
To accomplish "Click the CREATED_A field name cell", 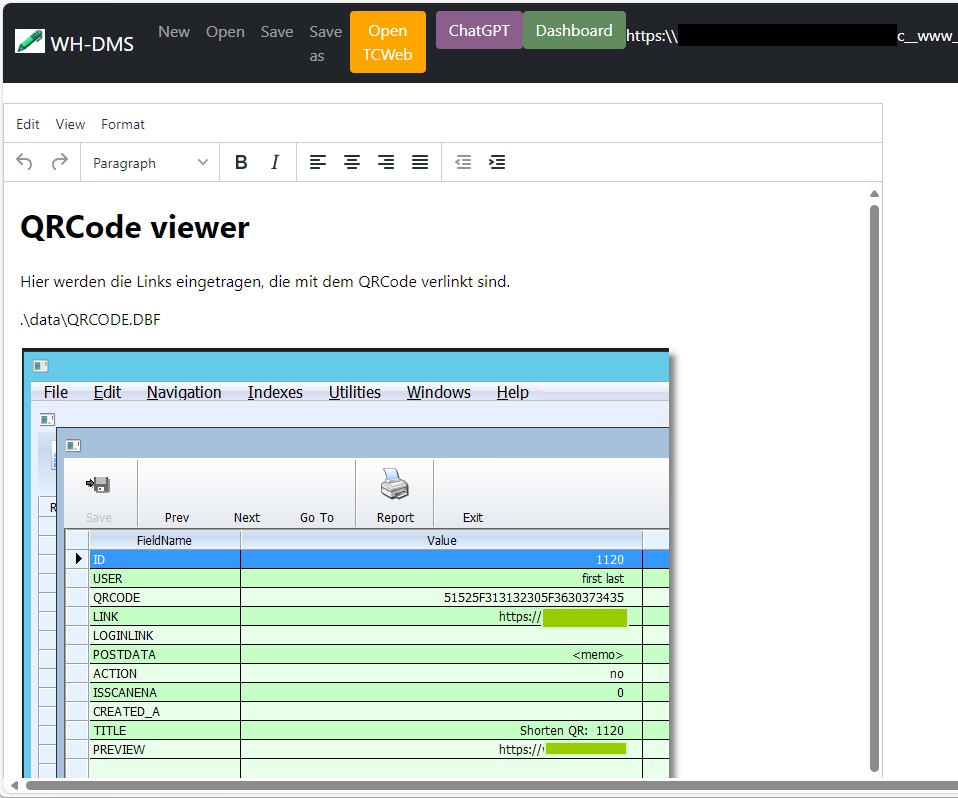I will pyautogui.click(x=165, y=711).
